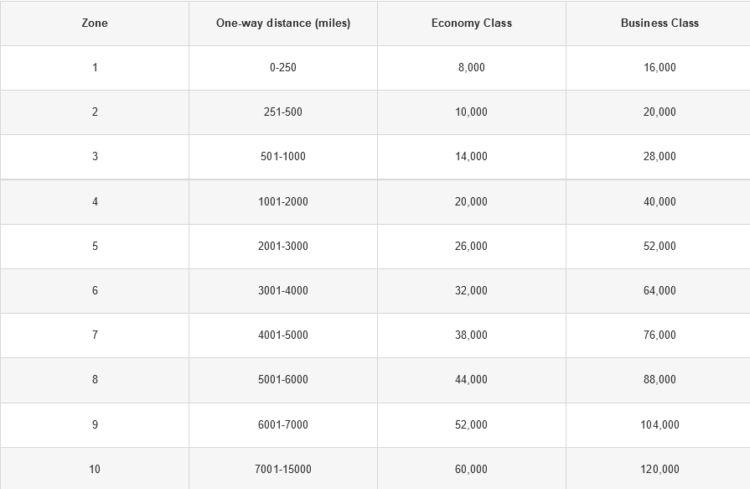Click the 38,000 economy value
The image size is (750, 489).
click(x=472, y=335)
